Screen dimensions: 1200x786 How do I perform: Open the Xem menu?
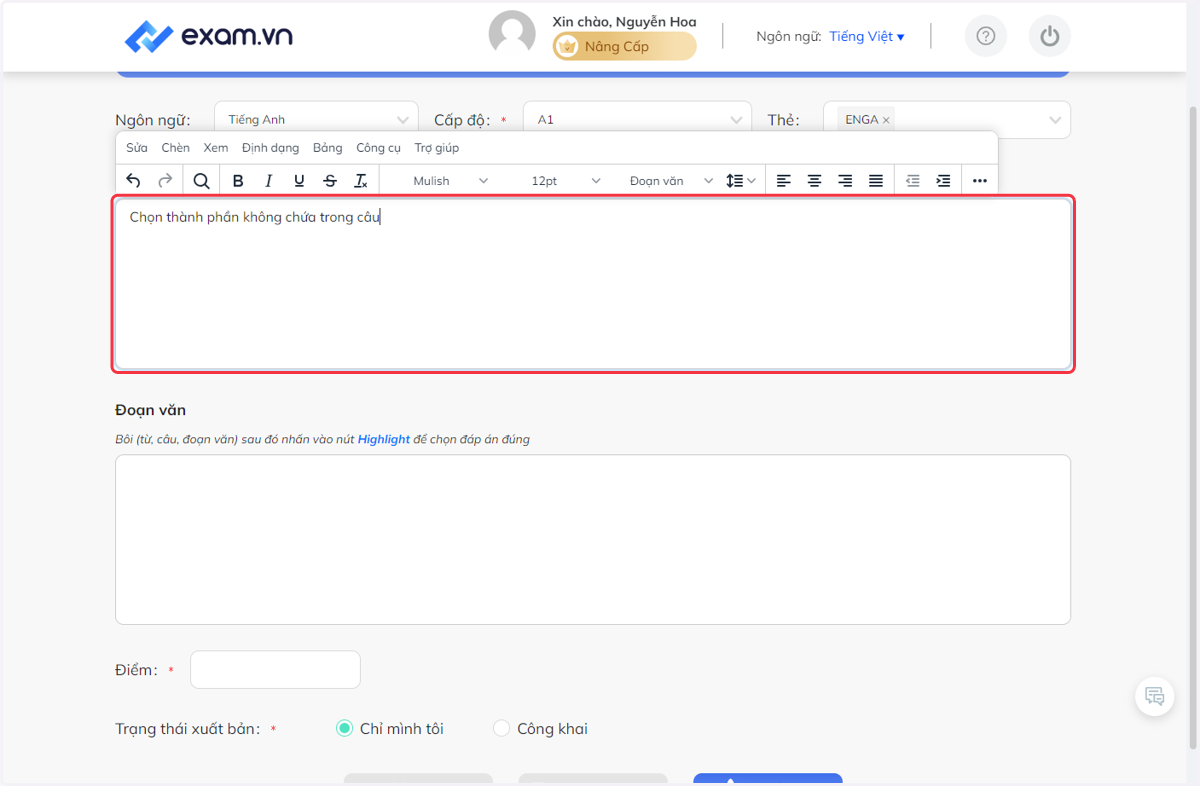pos(216,148)
